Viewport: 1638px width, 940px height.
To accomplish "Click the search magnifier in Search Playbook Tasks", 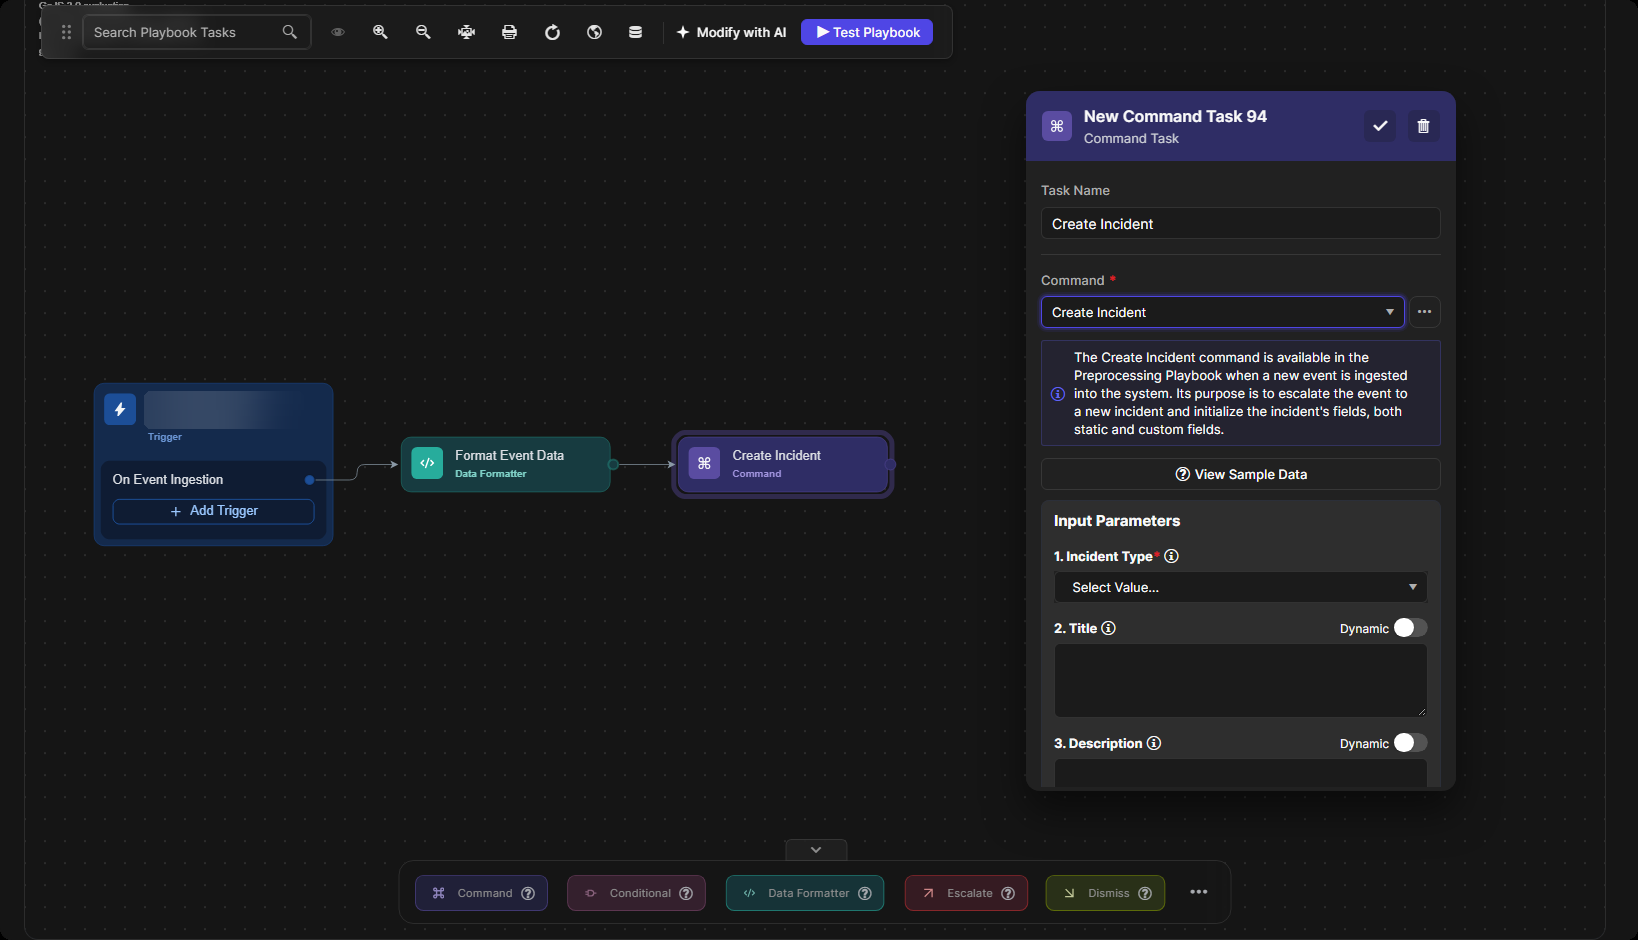I will 290,32.
